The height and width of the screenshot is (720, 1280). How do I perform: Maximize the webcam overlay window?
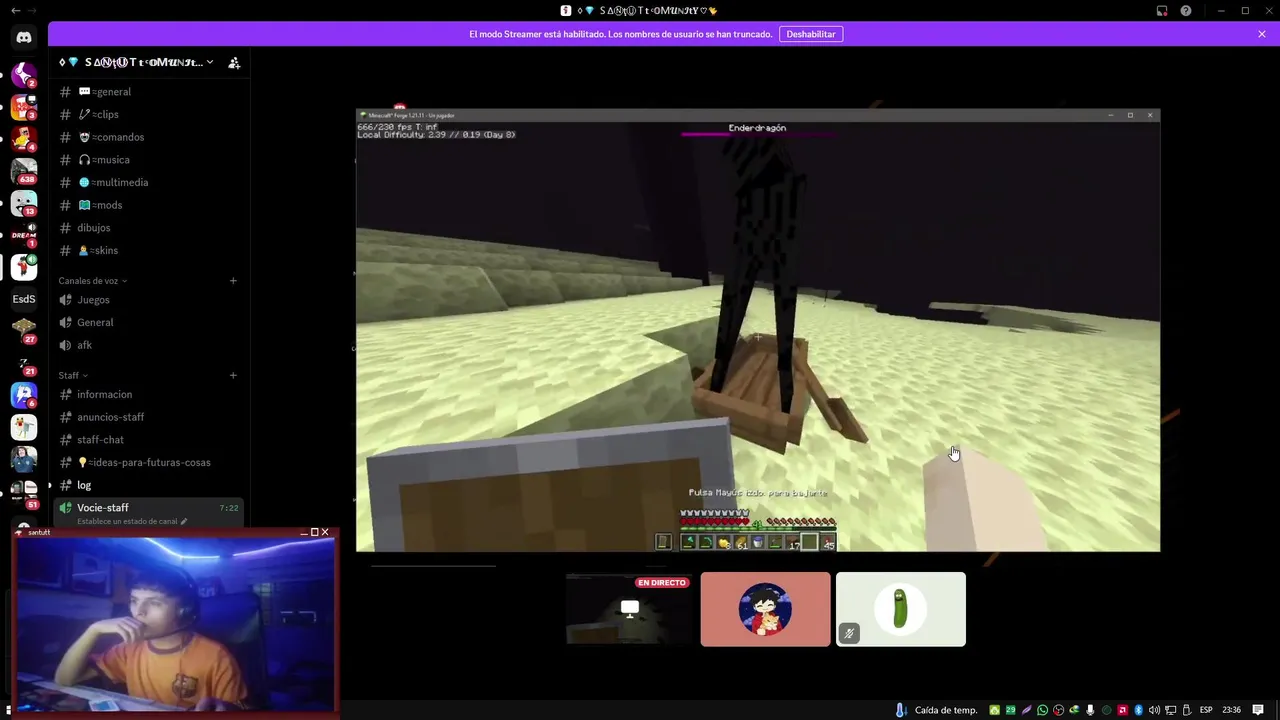(x=314, y=532)
